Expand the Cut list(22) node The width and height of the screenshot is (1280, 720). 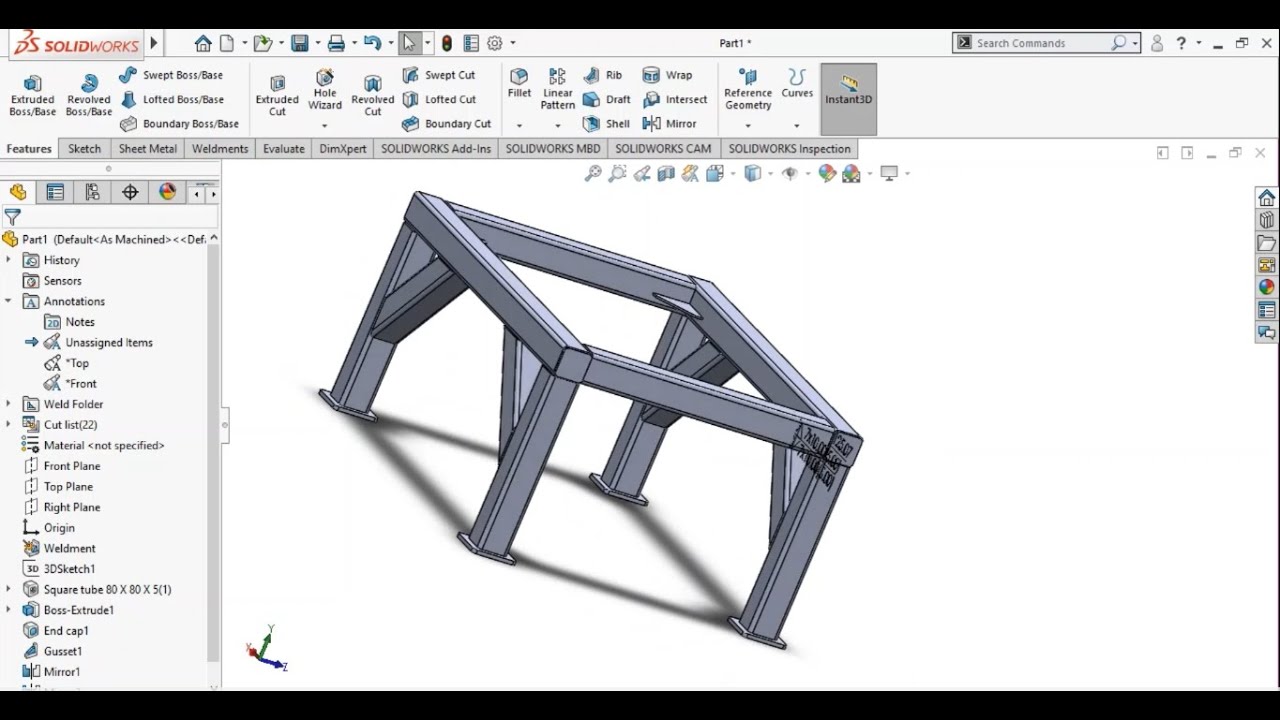pyautogui.click(x=8, y=425)
